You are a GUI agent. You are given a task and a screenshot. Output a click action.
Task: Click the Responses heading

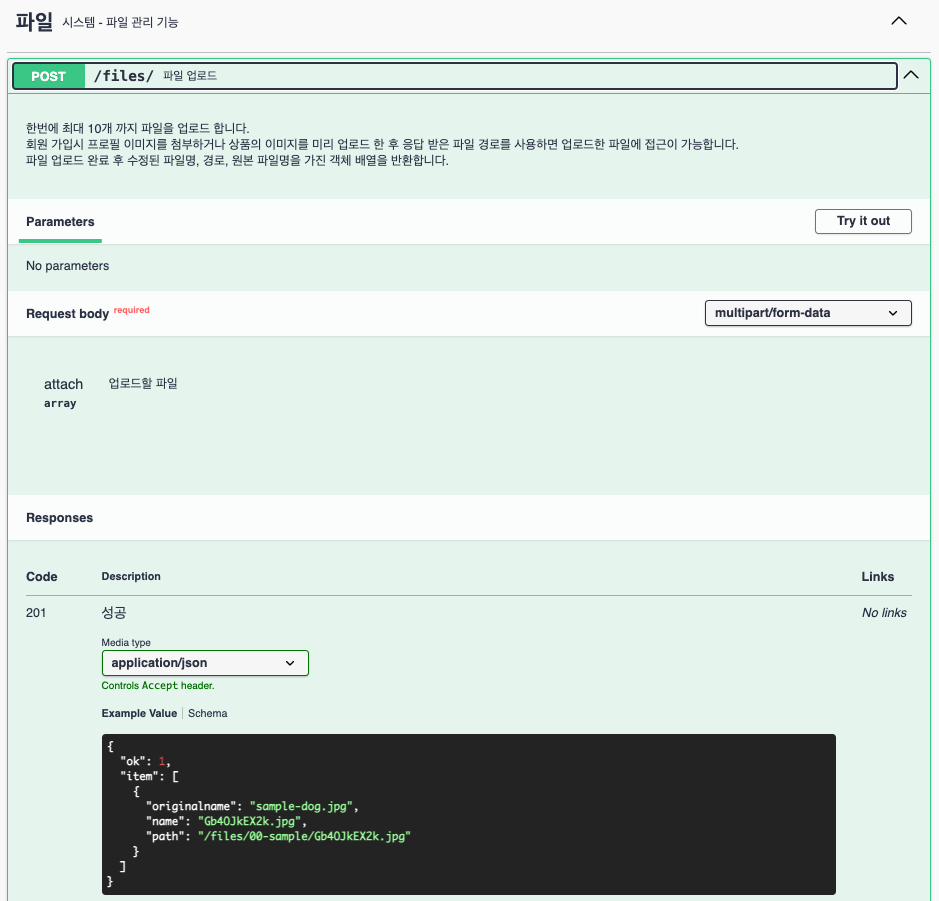click(59, 518)
